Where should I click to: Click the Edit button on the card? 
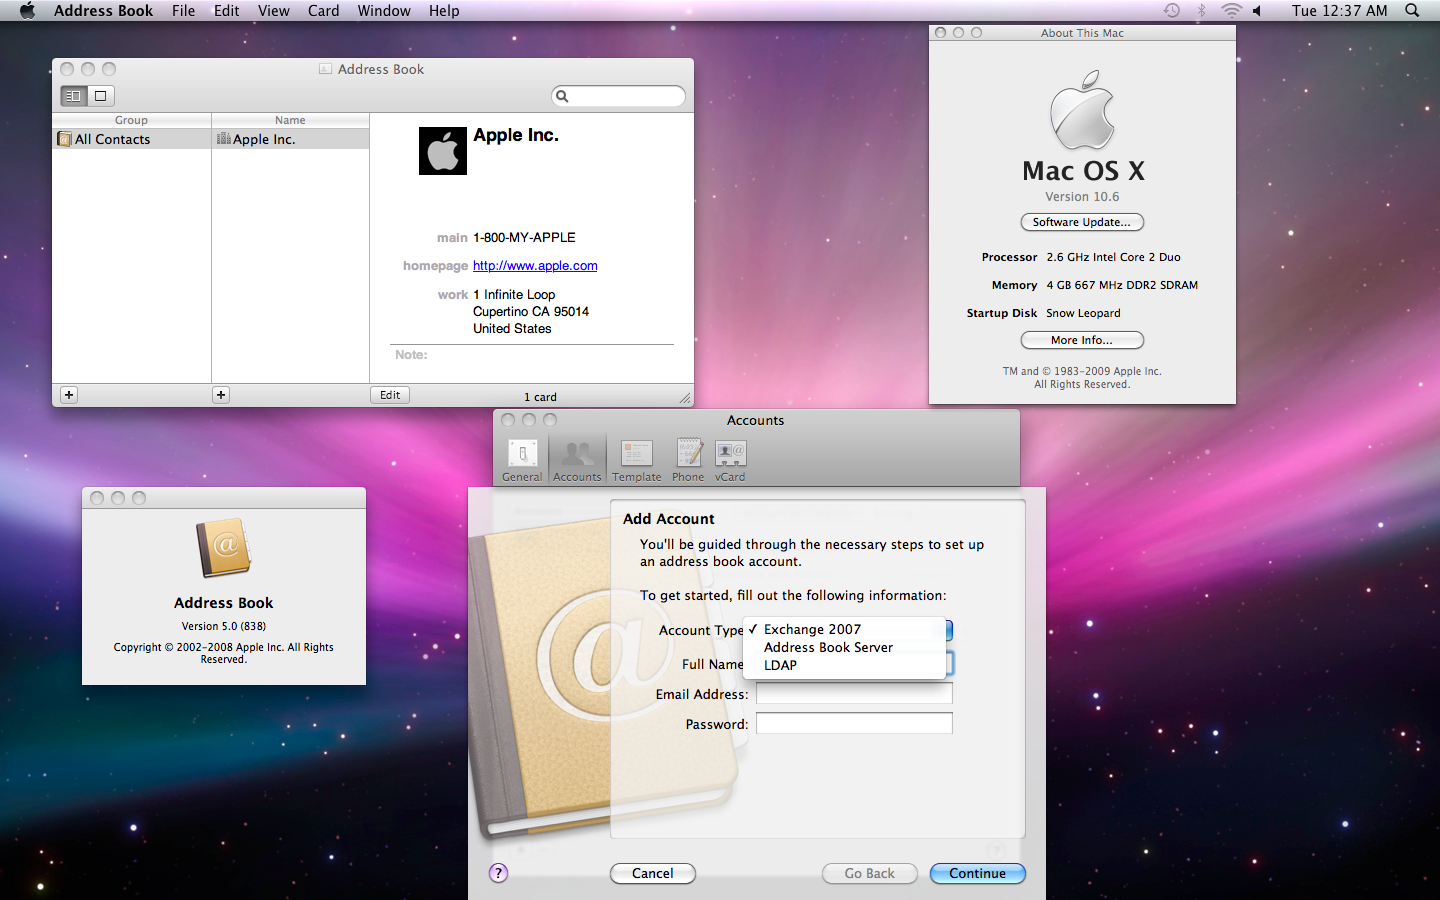390,395
